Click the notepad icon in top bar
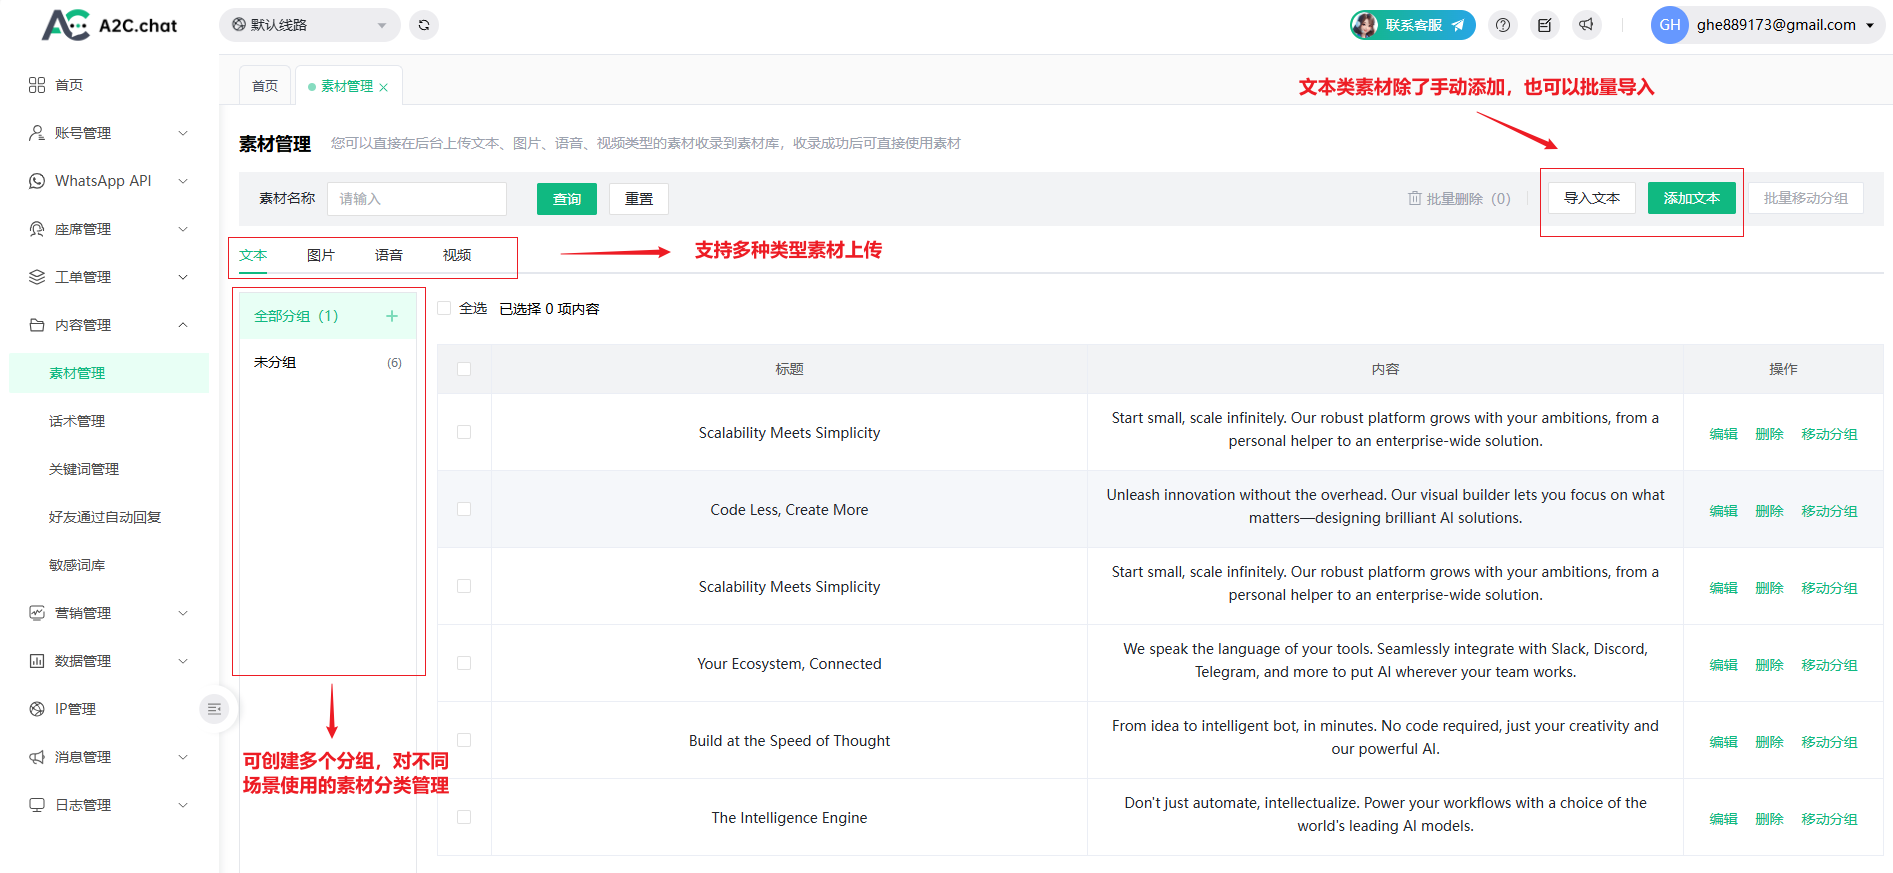The width and height of the screenshot is (1893, 873). click(x=1545, y=25)
